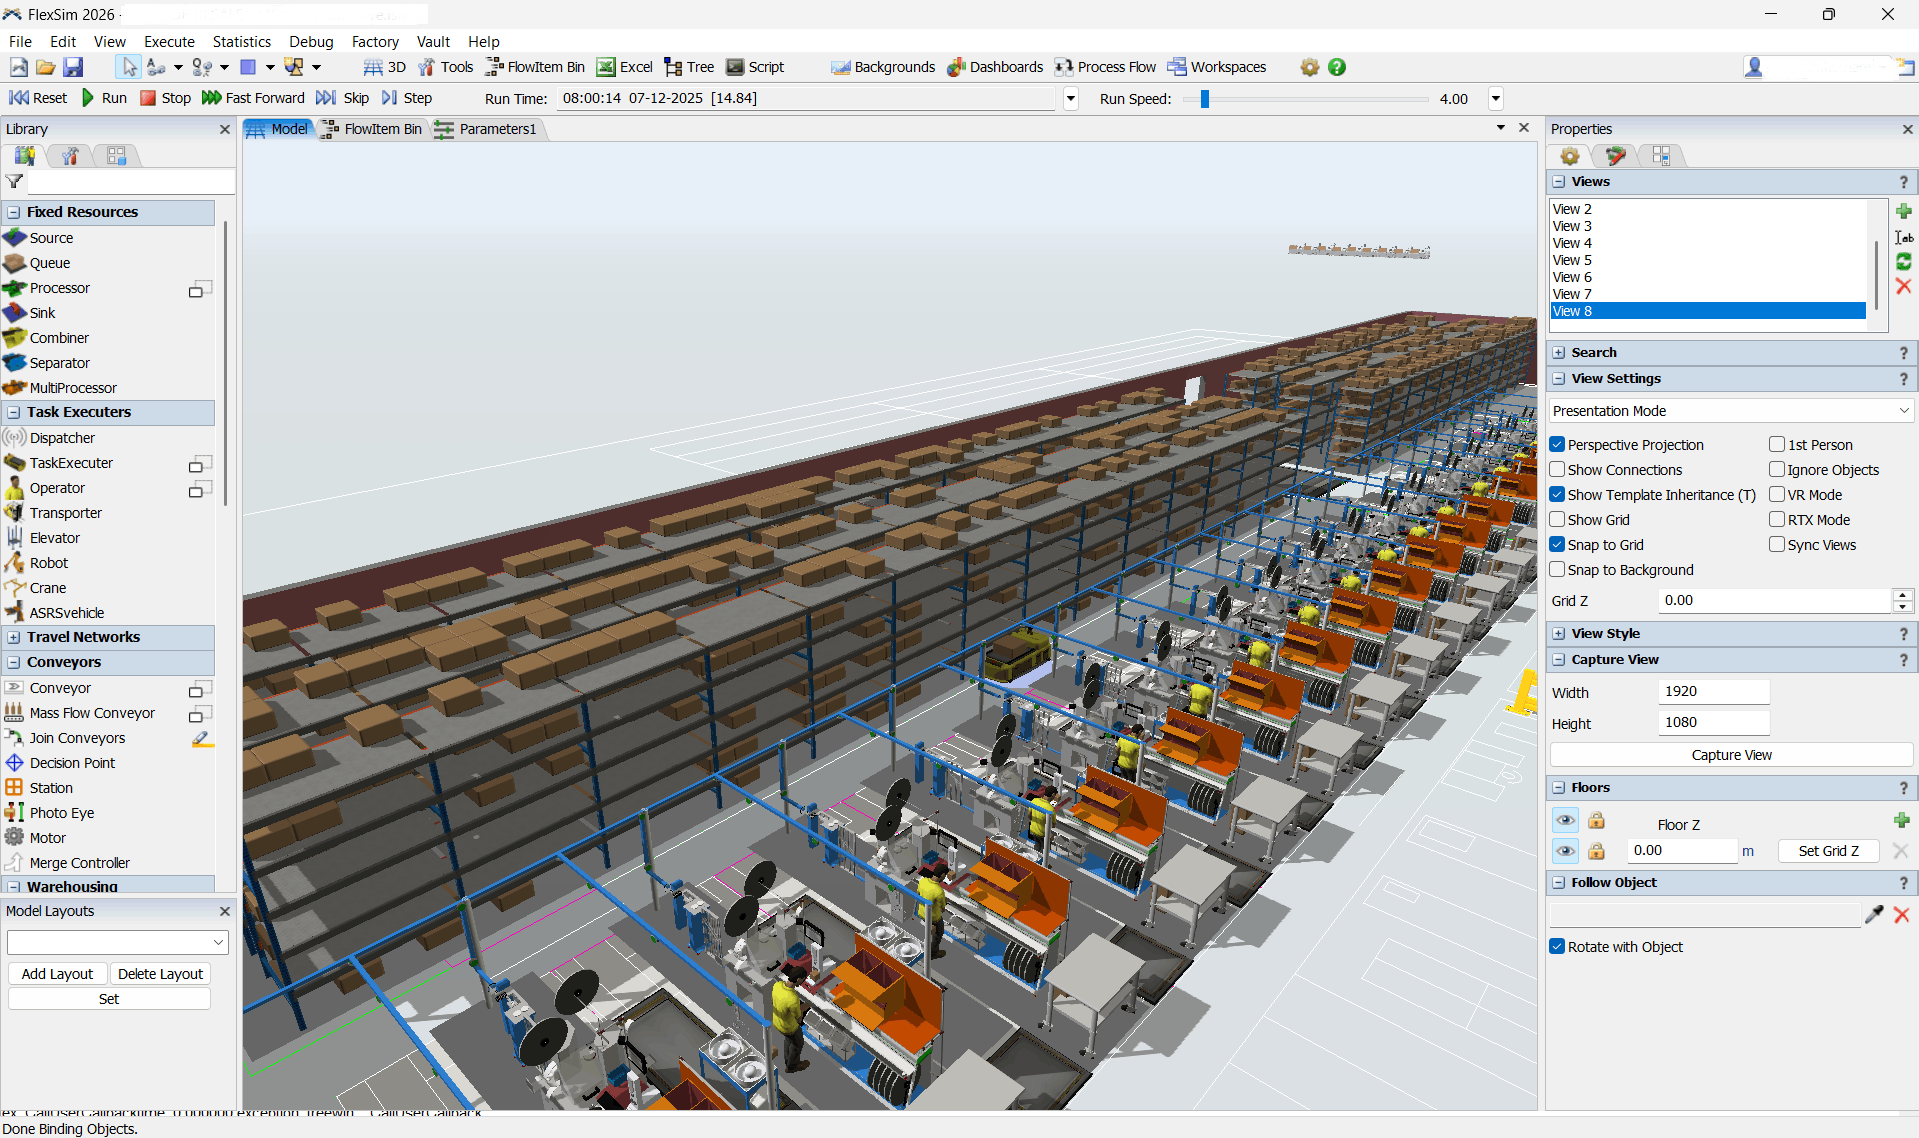Expand the View Style section
The image size is (1919, 1138).
point(1559,634)
